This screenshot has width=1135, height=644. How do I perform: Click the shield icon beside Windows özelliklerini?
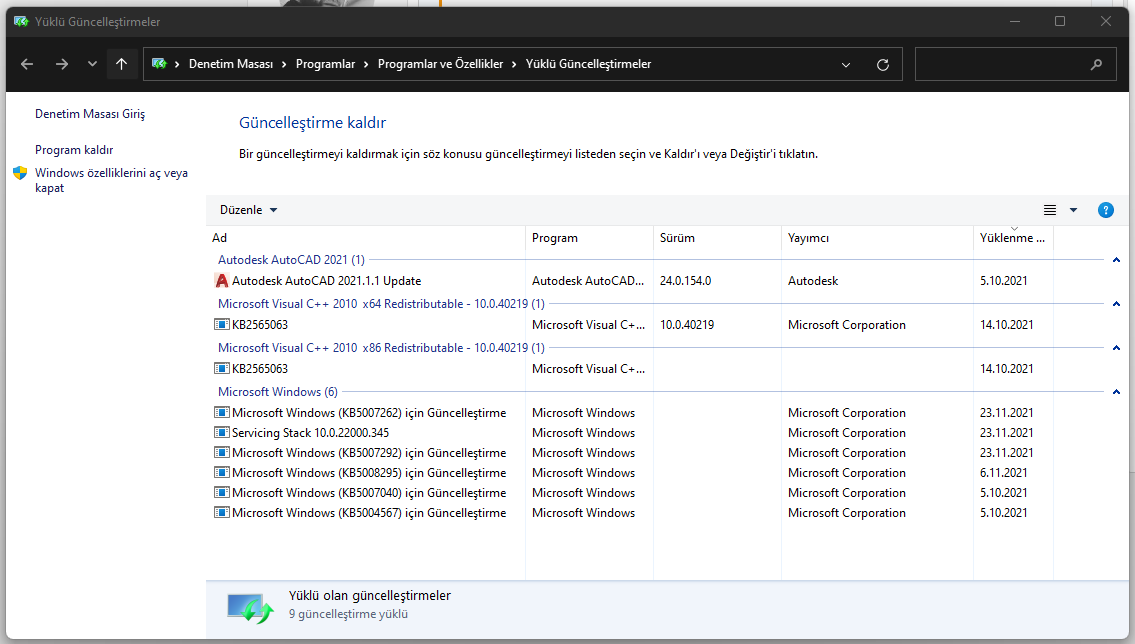20,173
